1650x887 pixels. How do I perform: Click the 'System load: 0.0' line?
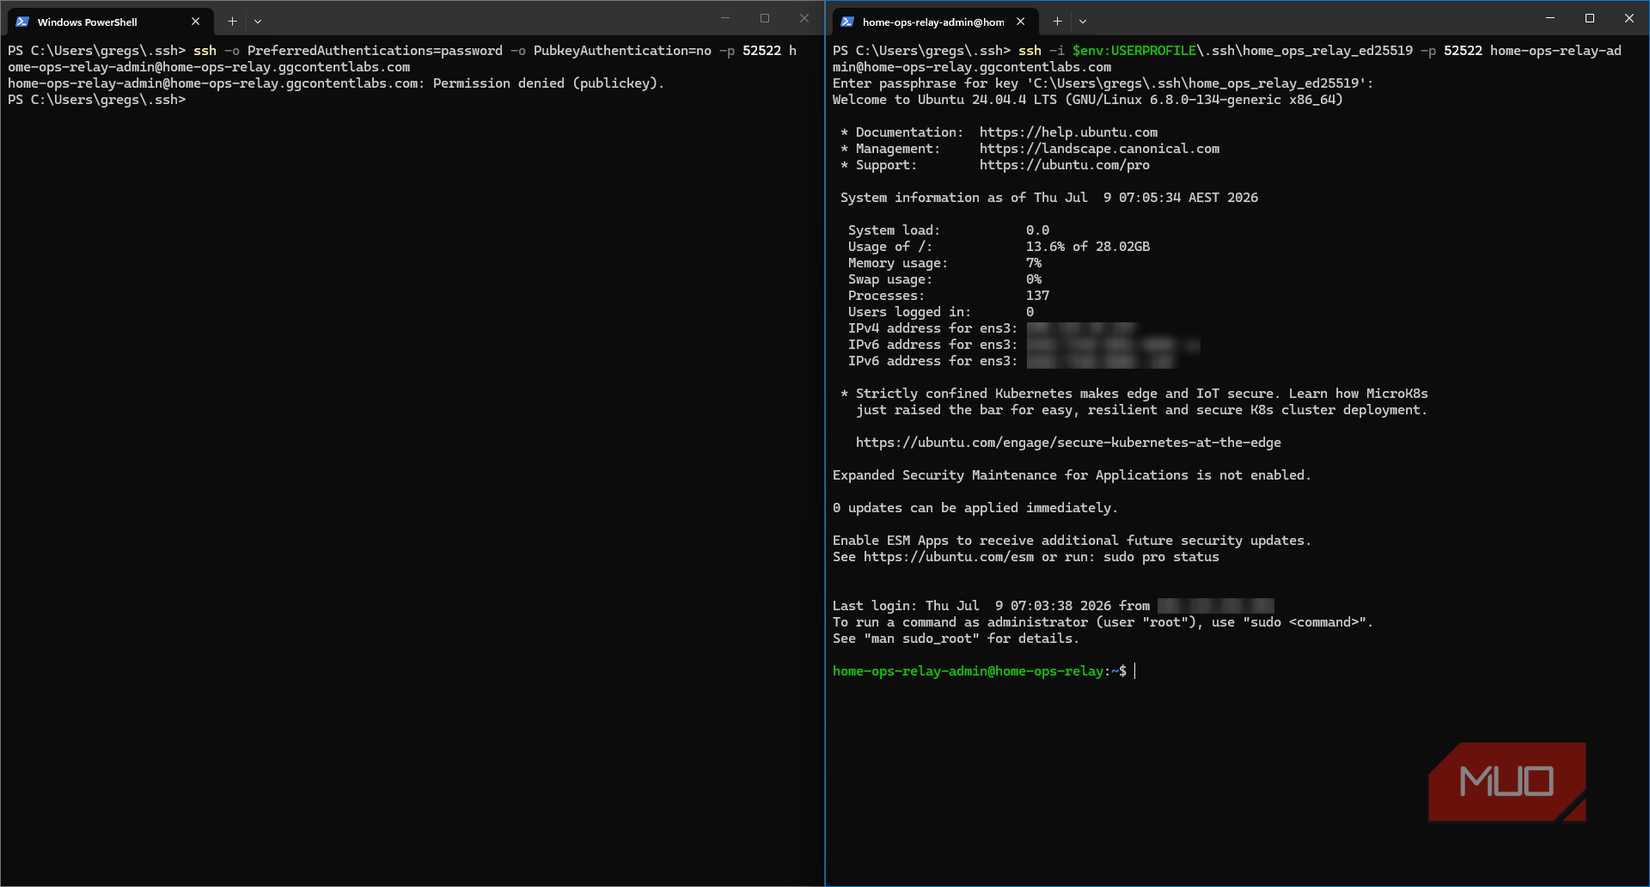948,230
